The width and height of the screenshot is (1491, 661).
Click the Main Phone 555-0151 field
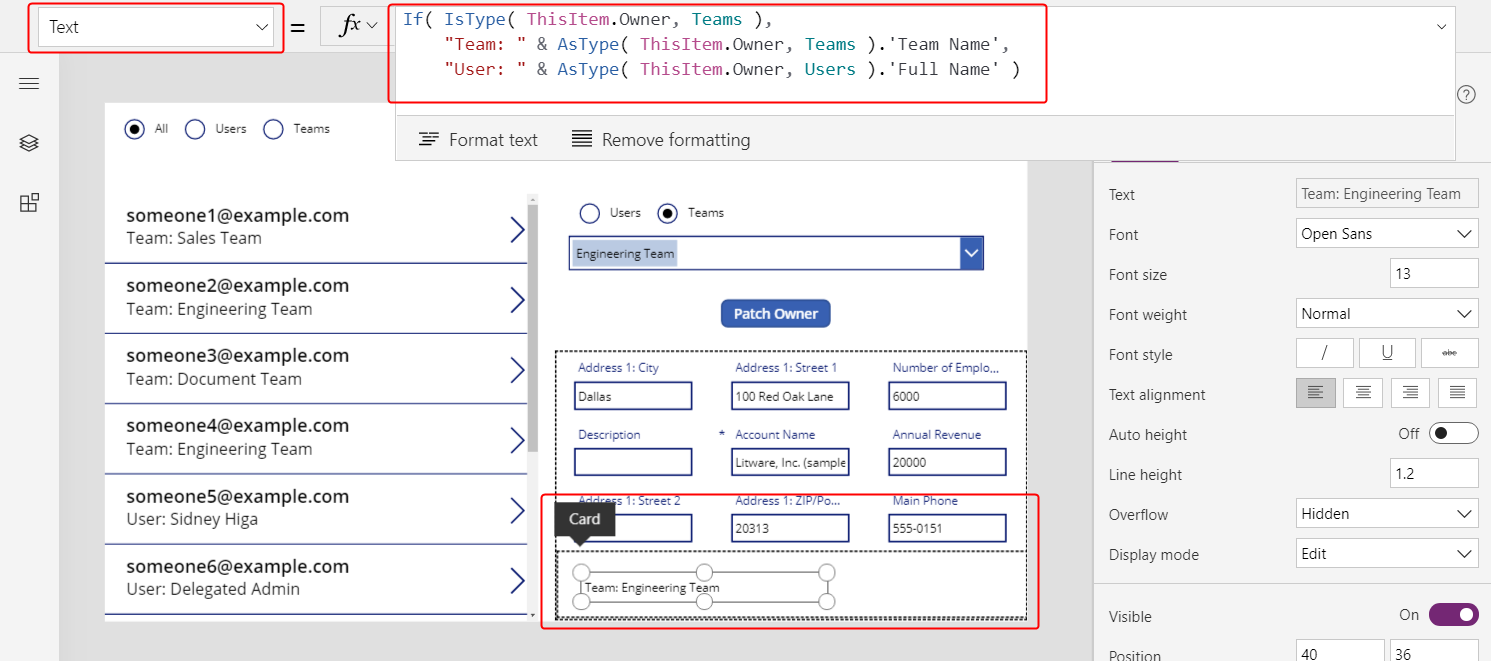pyautogui.click(x=947, y=528)
